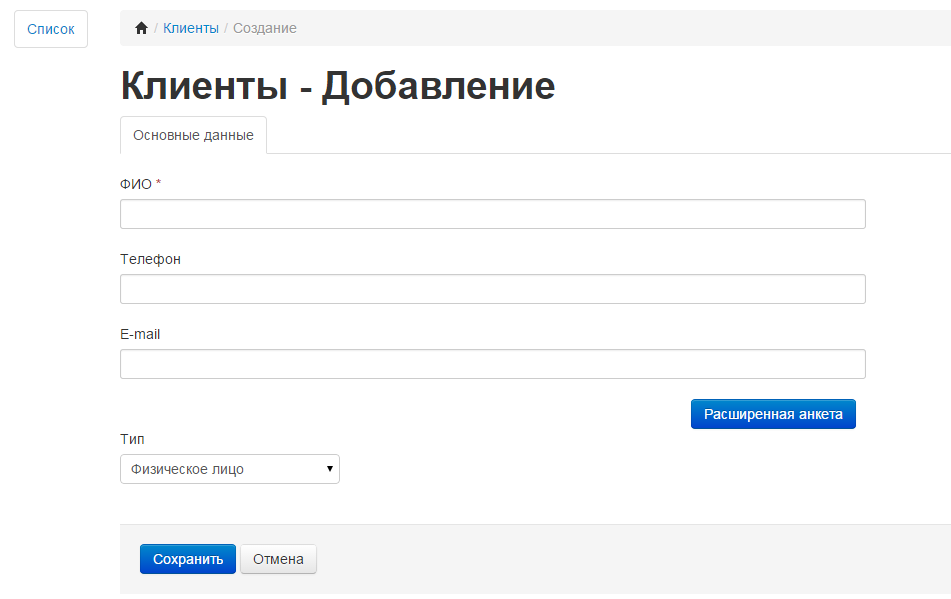Select the E-mail input box
Image resolution: width=951 pixels, height=599 pixels.
pyautogui.click(x=492, y=364)
